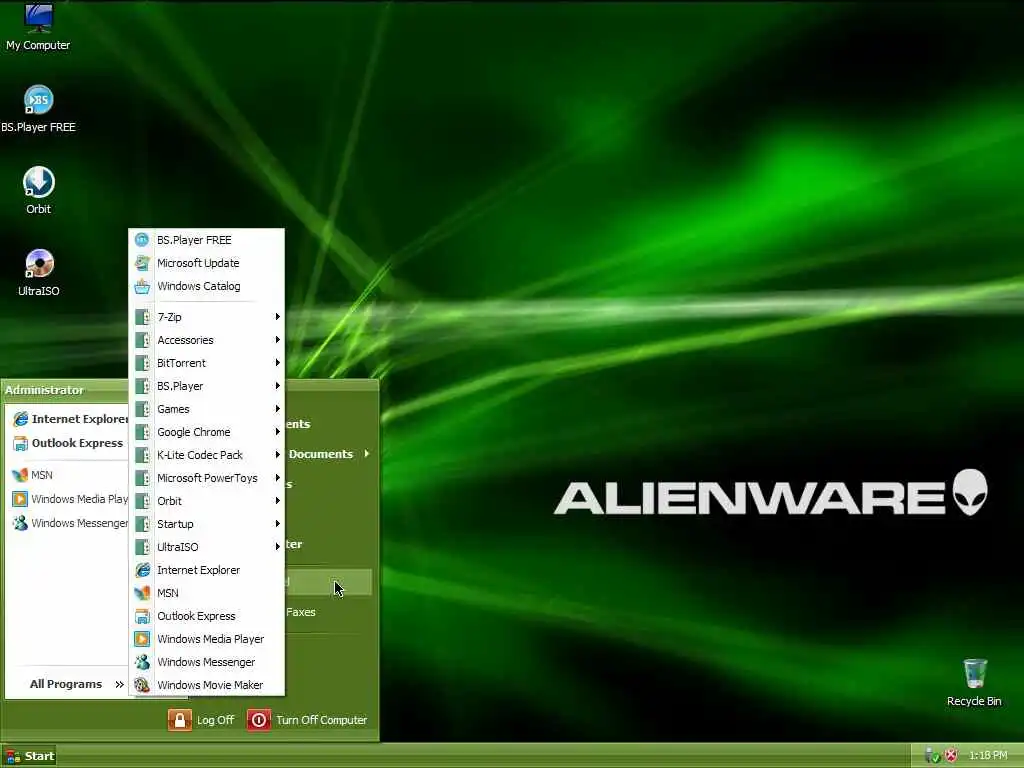Select Windows Catalog menu entry
Image resolution: width=1024 pixels, height=768 pixels.
pos(206,286)
